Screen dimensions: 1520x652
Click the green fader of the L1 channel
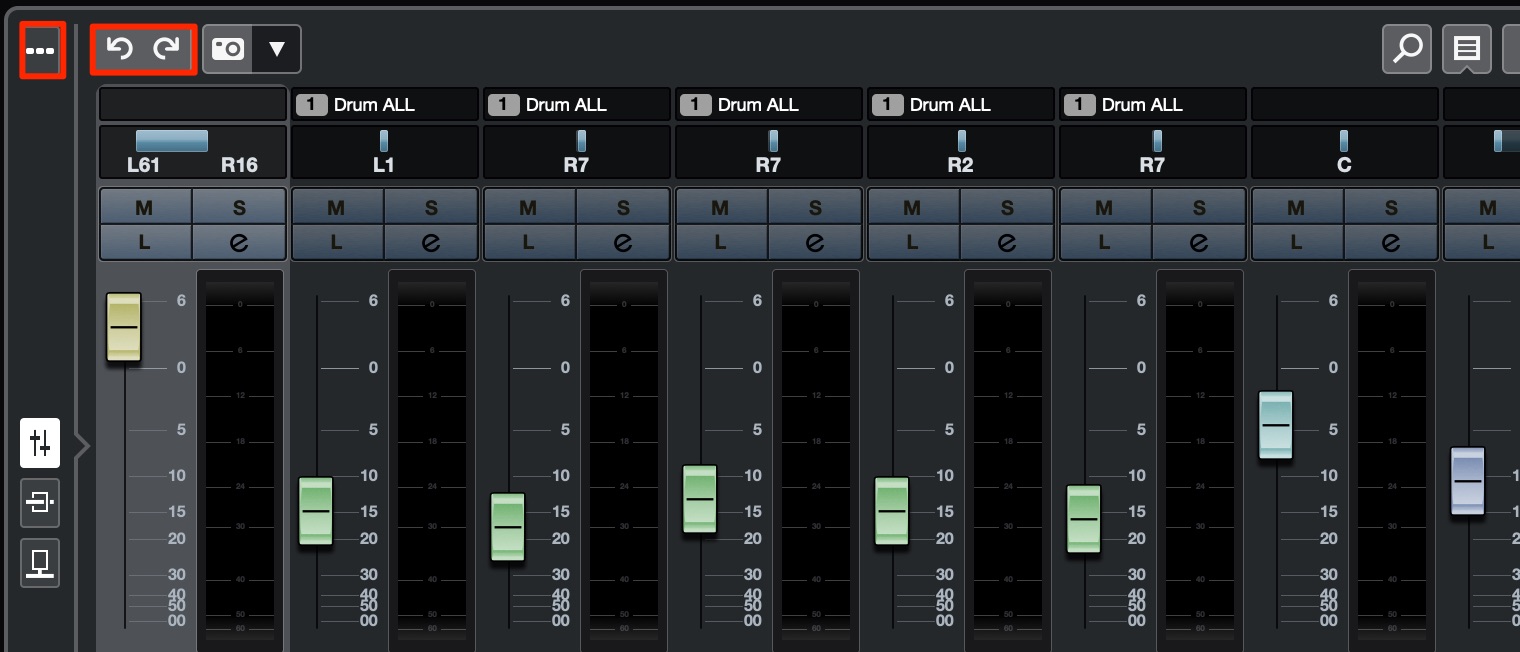[x=316, y=511]
